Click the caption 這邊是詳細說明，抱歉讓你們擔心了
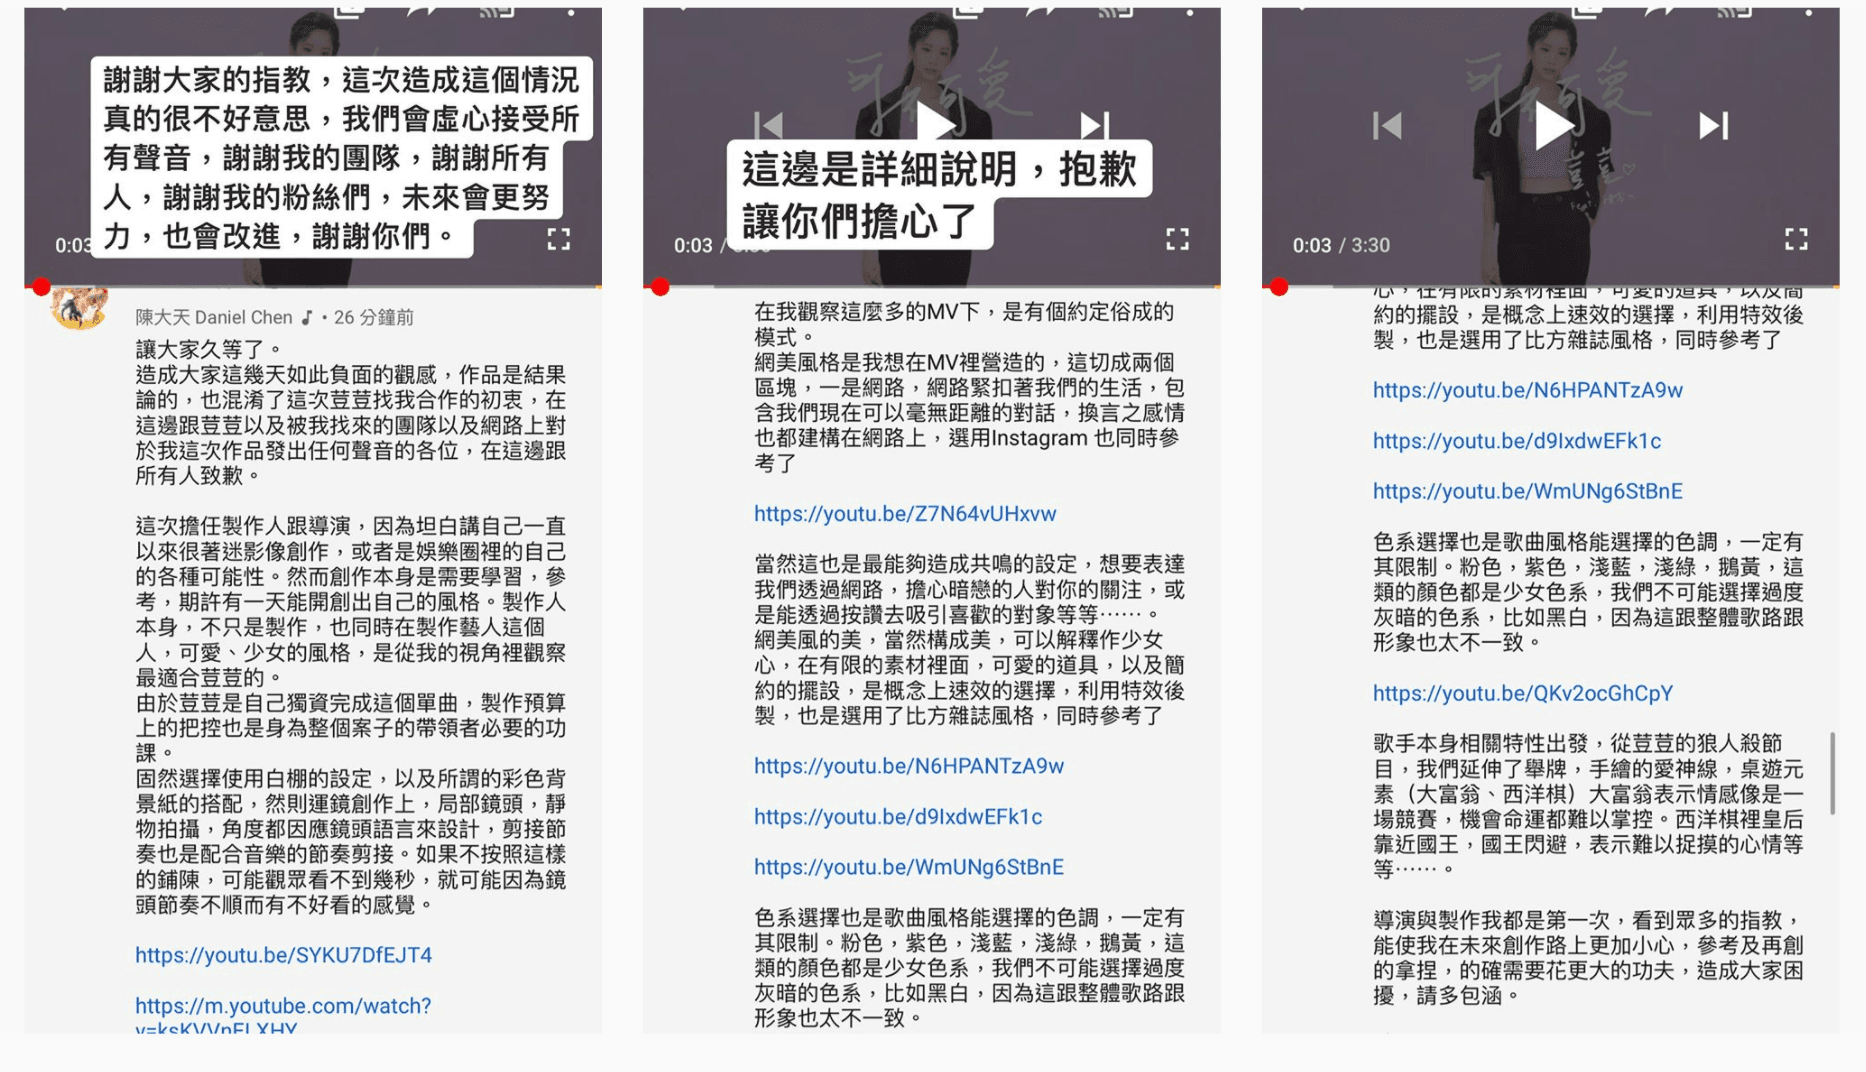 939,195
